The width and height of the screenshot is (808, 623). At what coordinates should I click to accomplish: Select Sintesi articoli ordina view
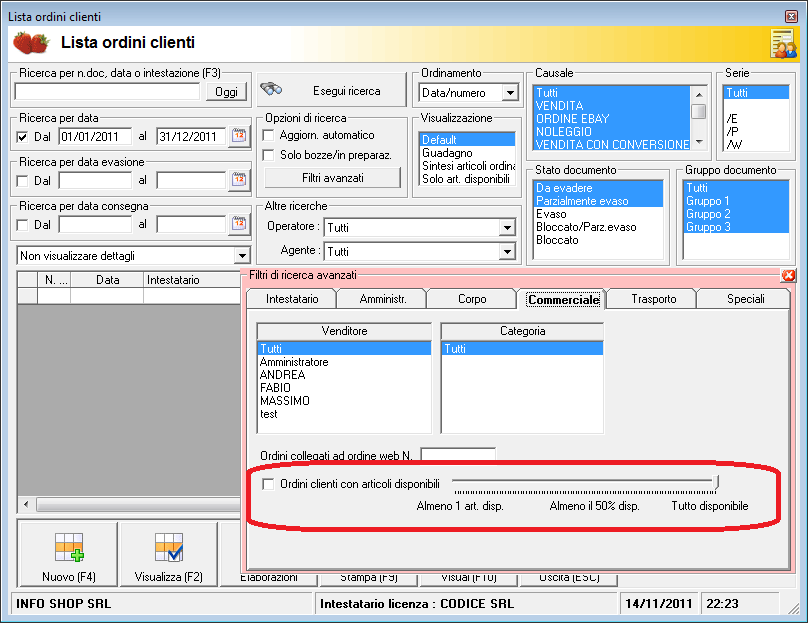pos(467,166)
